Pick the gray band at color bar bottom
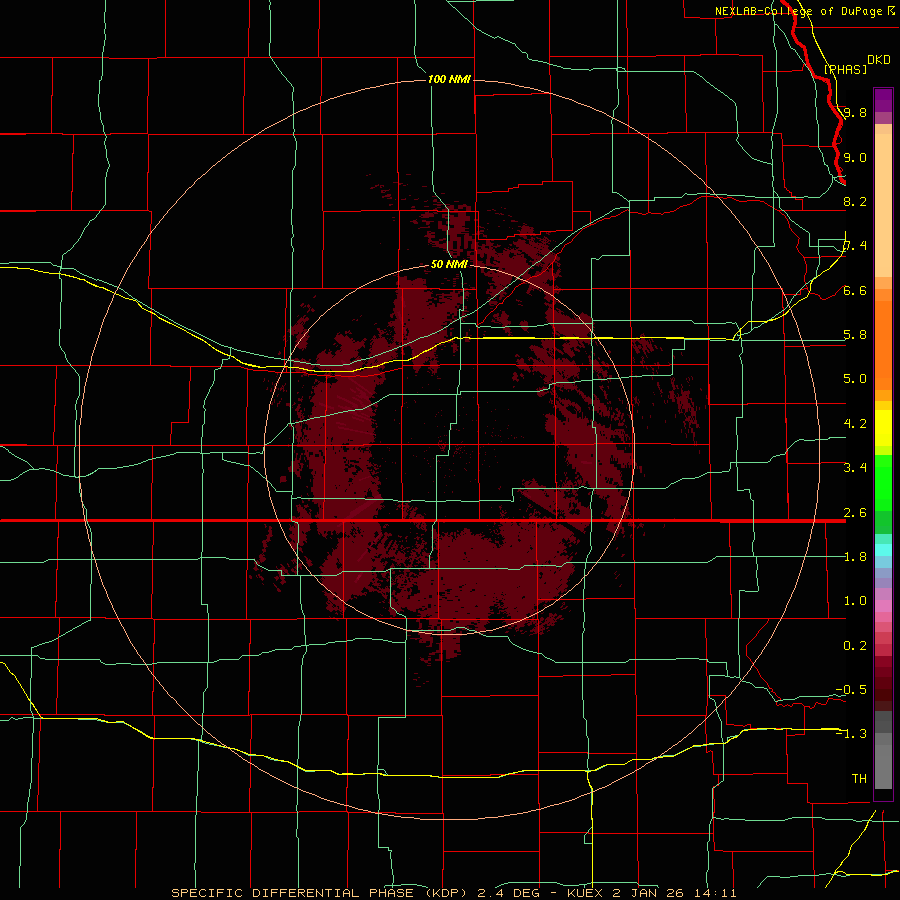 click(883, 761)
